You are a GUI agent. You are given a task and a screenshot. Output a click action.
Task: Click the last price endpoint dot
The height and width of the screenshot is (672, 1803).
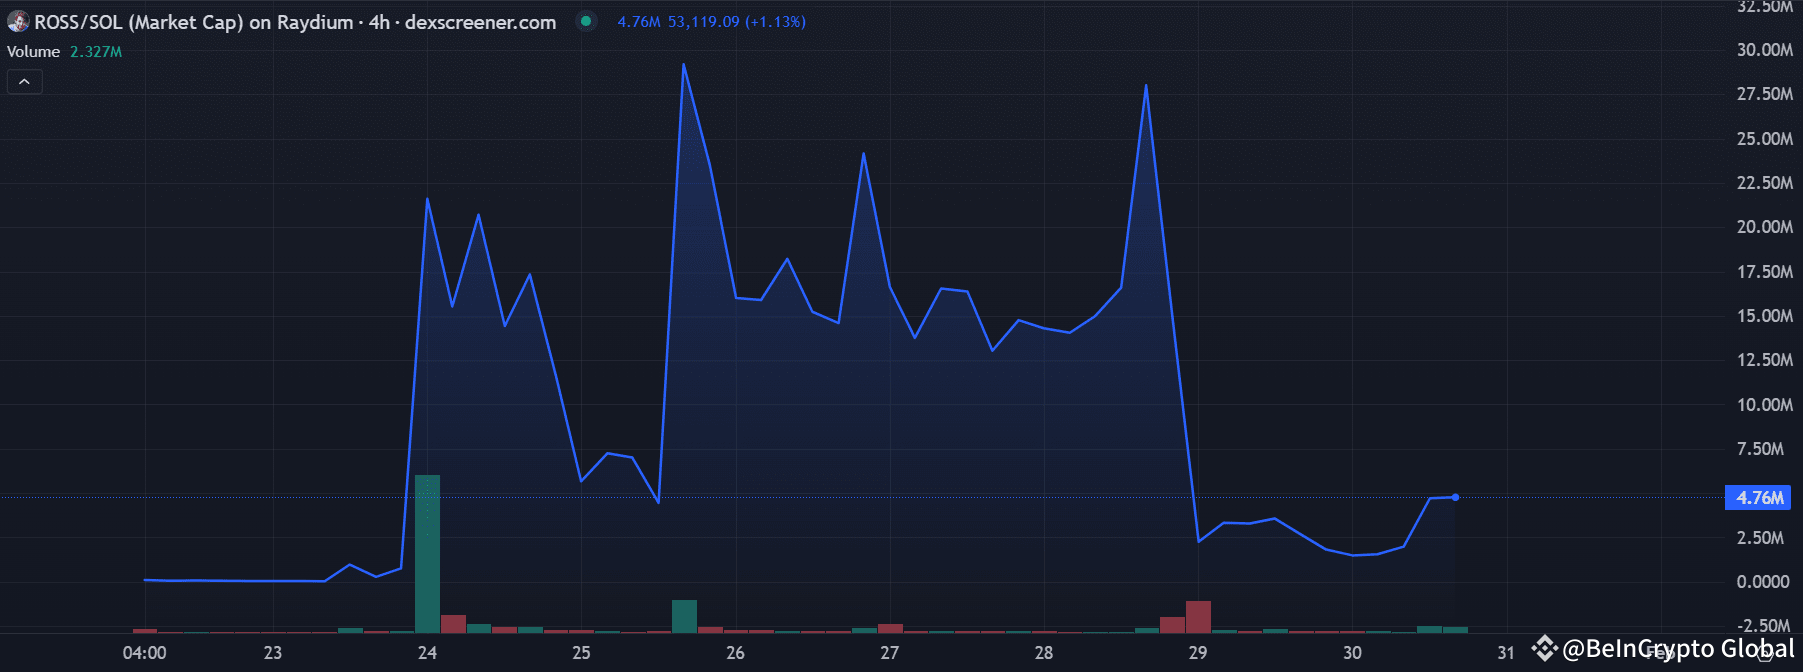point(1455,497)
